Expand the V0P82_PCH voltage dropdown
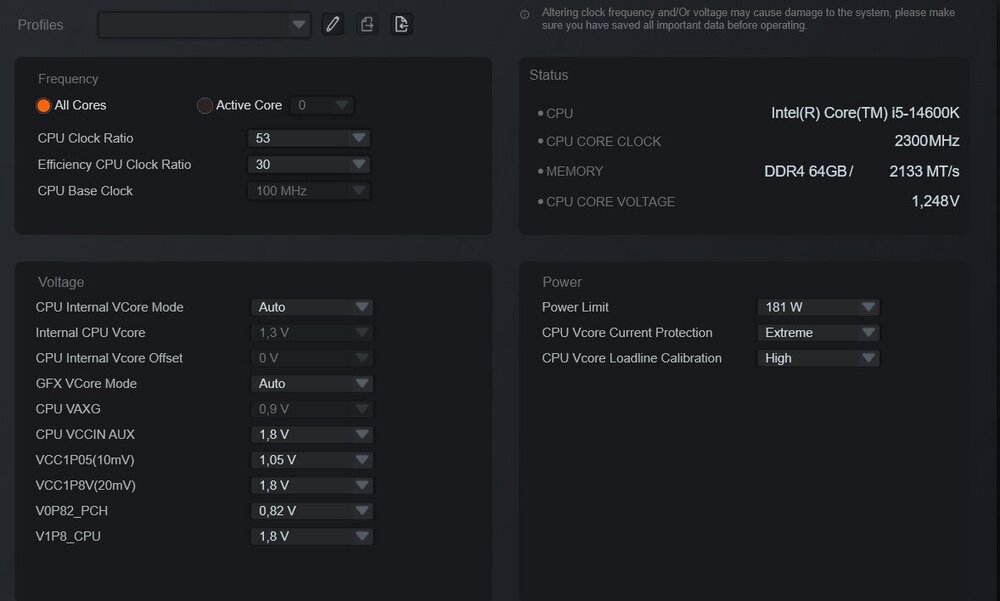This screenshot has height=601, width=1000. point(311,511)
